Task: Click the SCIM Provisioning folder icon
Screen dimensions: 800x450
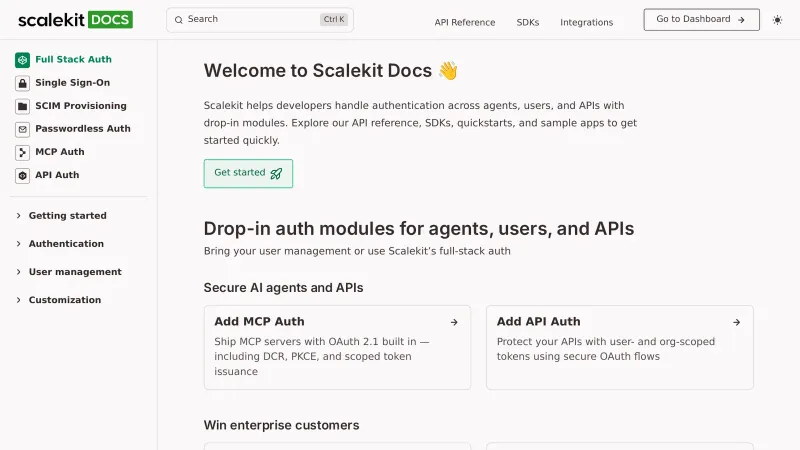Action: tap(22, 106)
